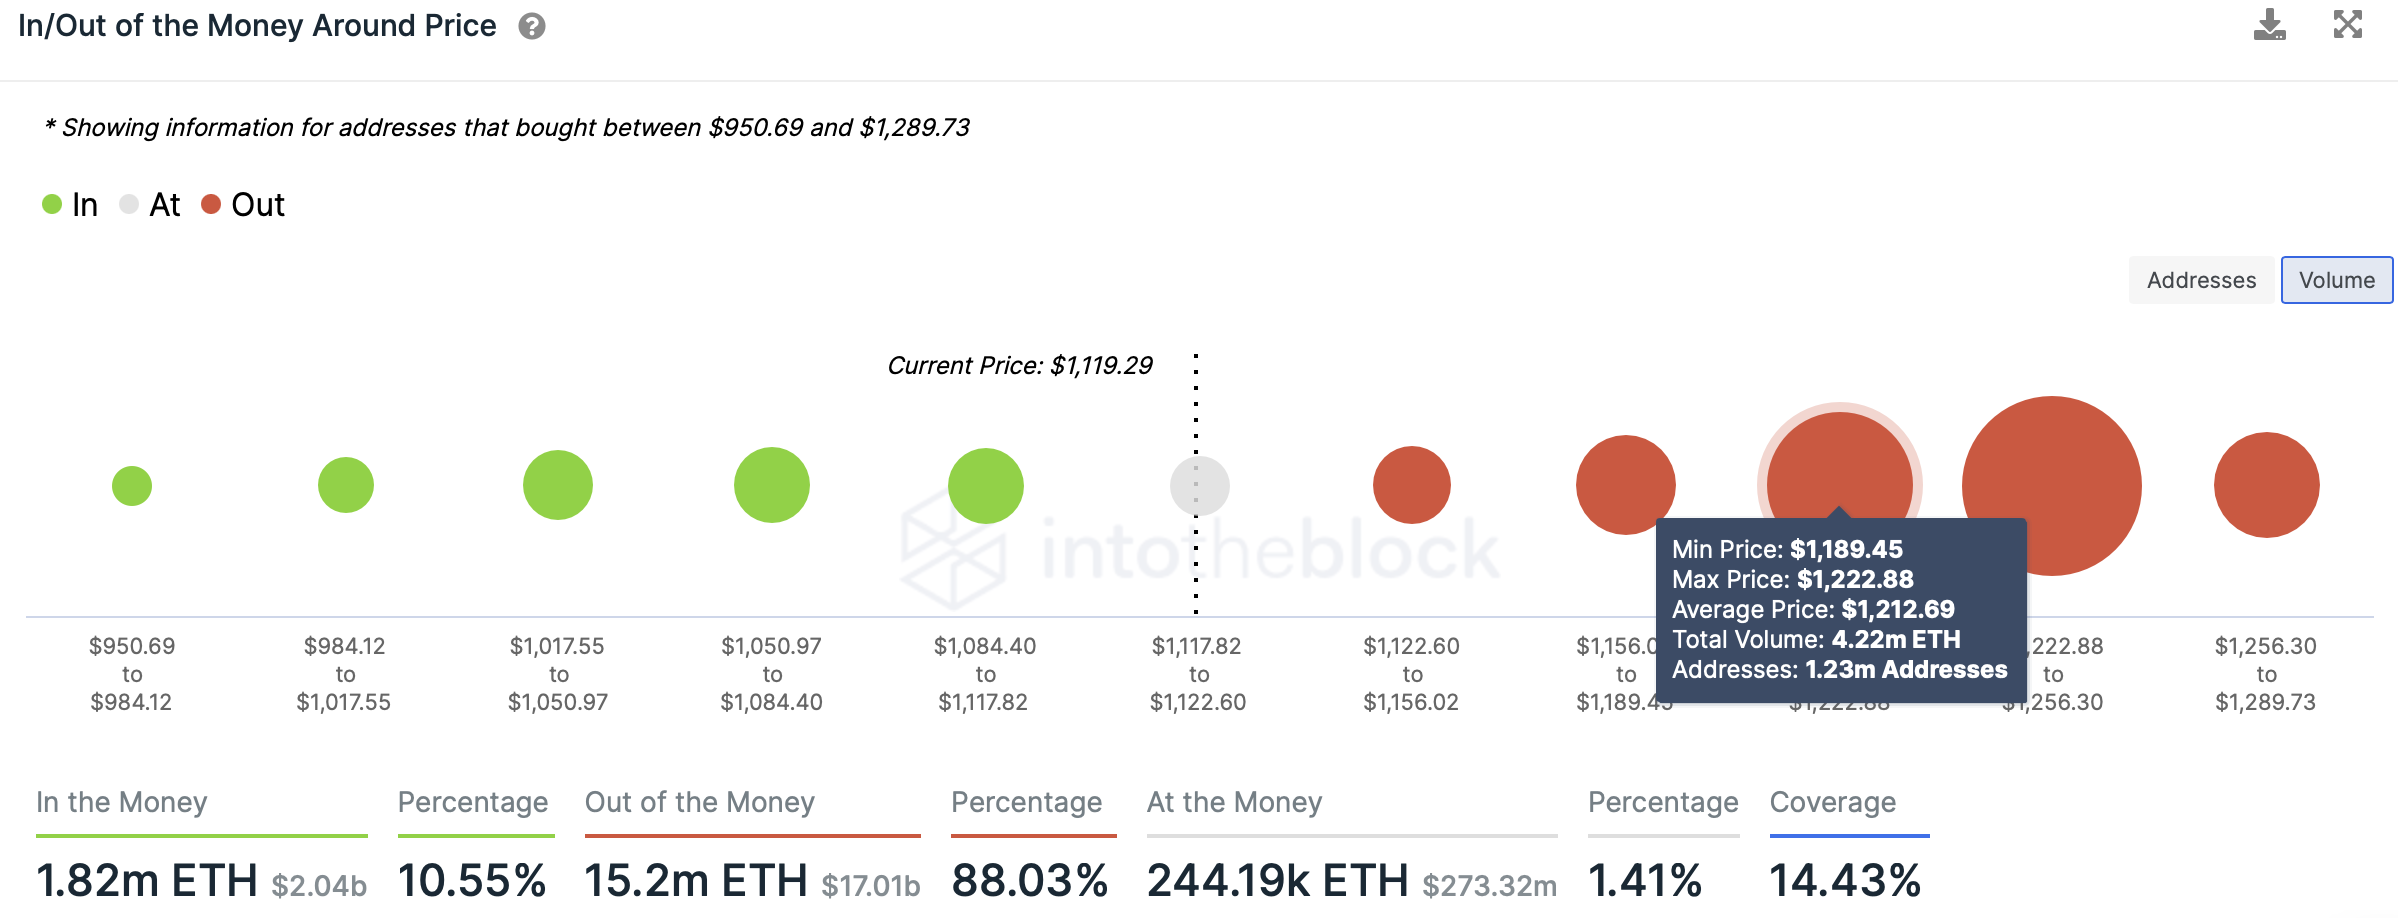
Task: Select the Volume view tab
Action: point(2336,280)
